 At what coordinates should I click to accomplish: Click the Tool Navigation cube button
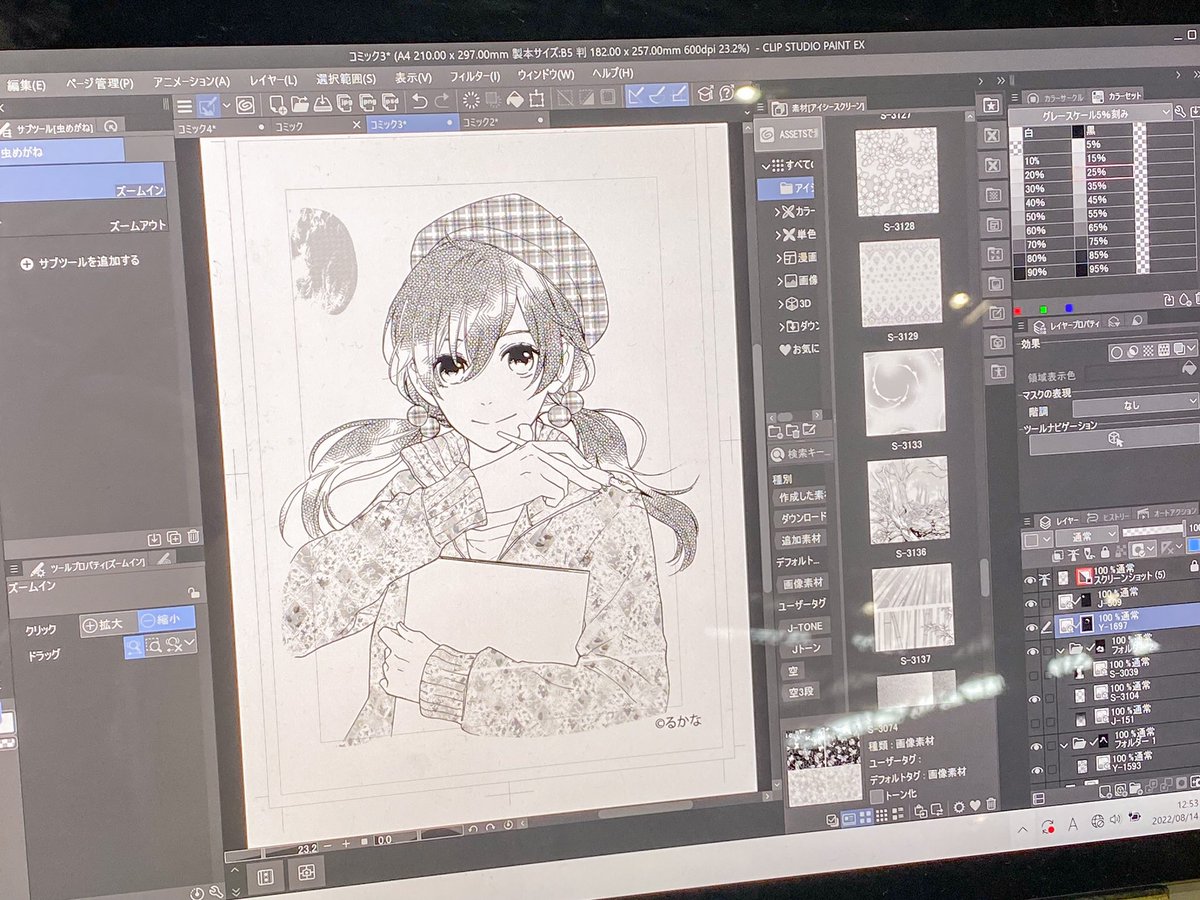[1117, 439]
